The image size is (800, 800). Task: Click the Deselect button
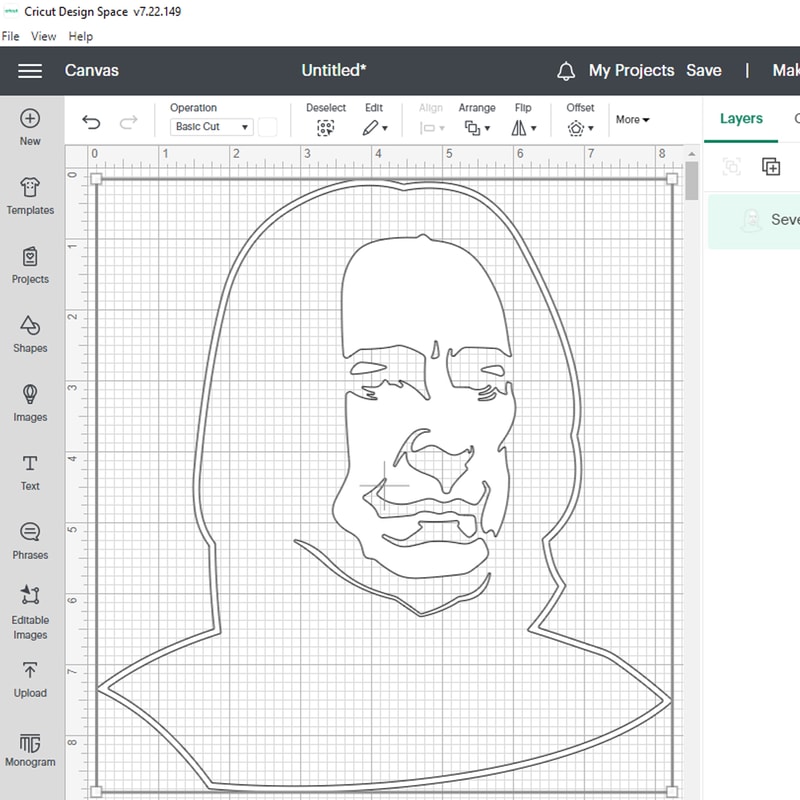(325, 127)
